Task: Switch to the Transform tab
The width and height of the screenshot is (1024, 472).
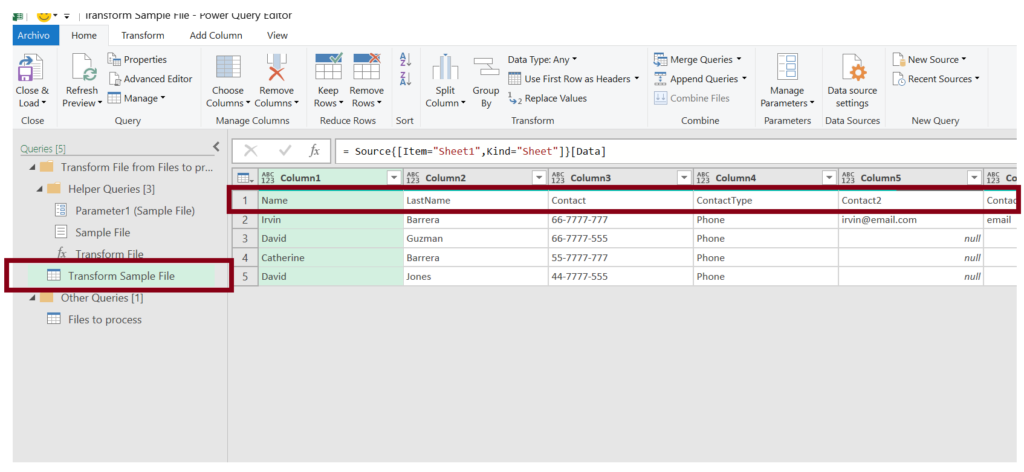Action: point(142,35)
